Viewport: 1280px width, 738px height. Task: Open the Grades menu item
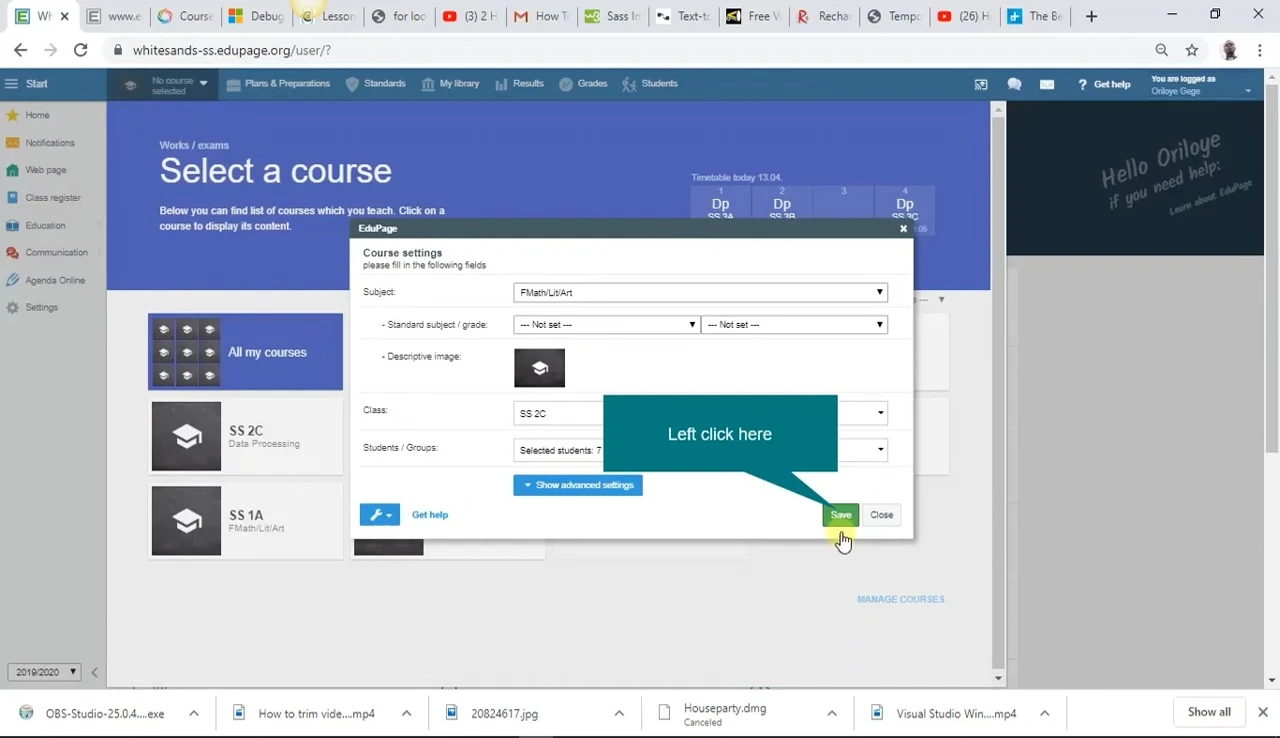pos(584,84)
